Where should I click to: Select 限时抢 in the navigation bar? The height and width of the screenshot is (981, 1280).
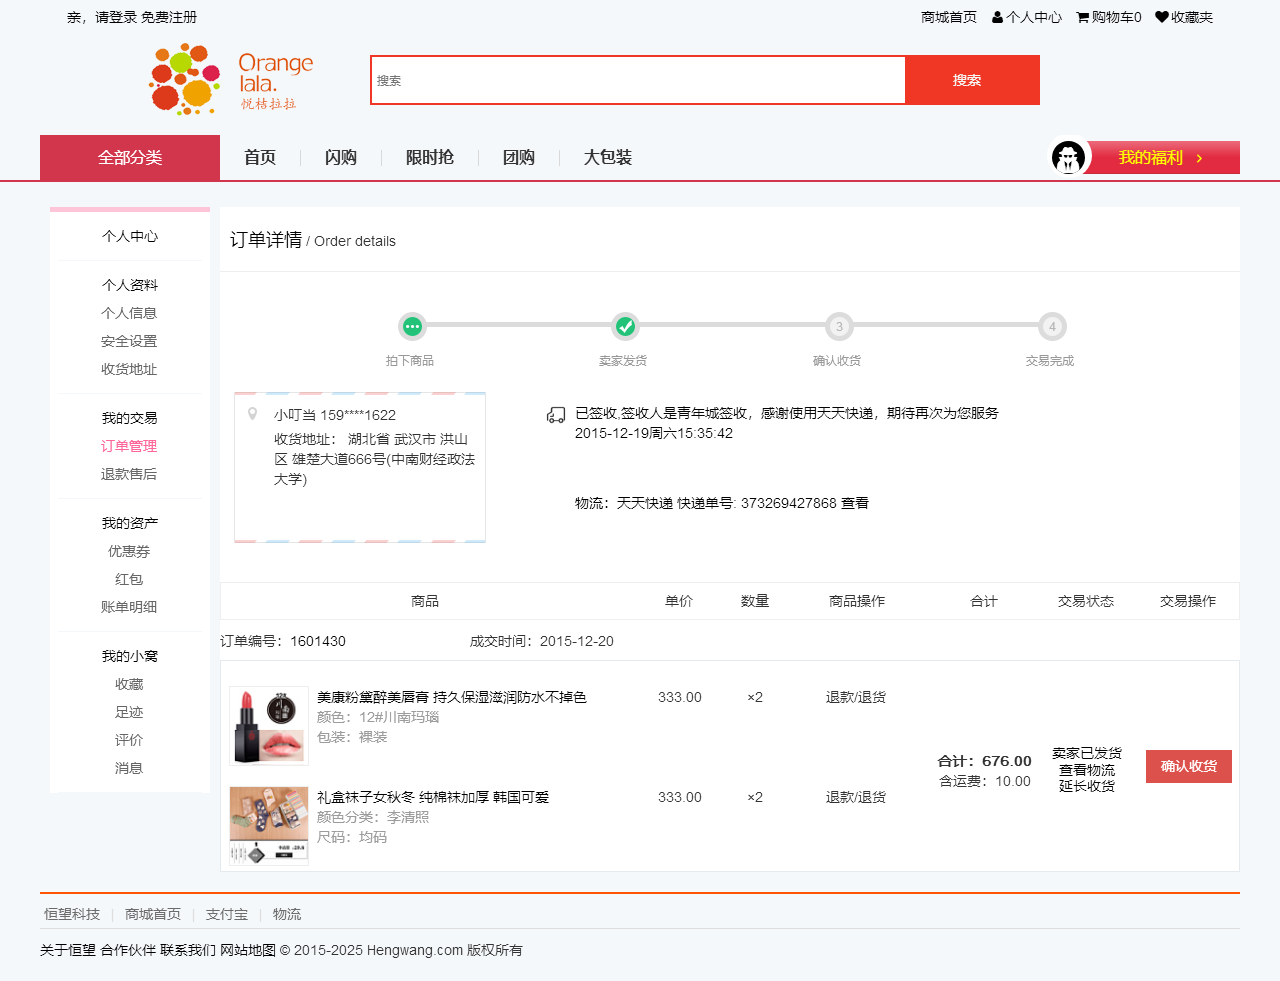[x=430, y=158]
